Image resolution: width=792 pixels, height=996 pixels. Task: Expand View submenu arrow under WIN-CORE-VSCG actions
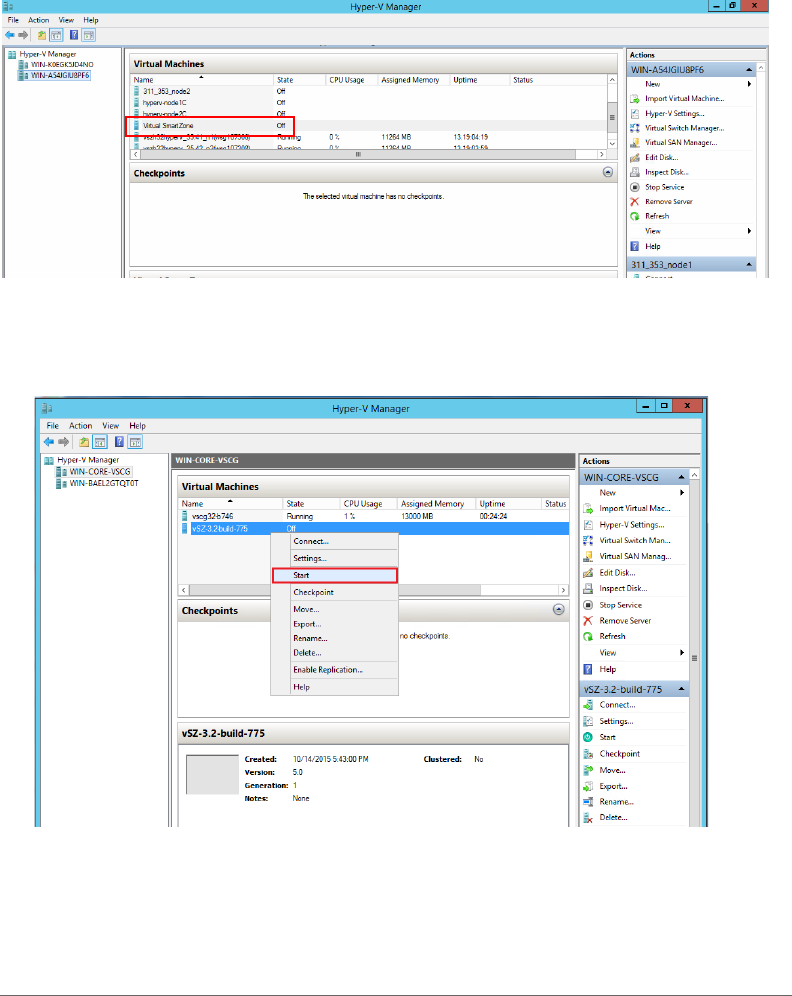pos(682,653)
